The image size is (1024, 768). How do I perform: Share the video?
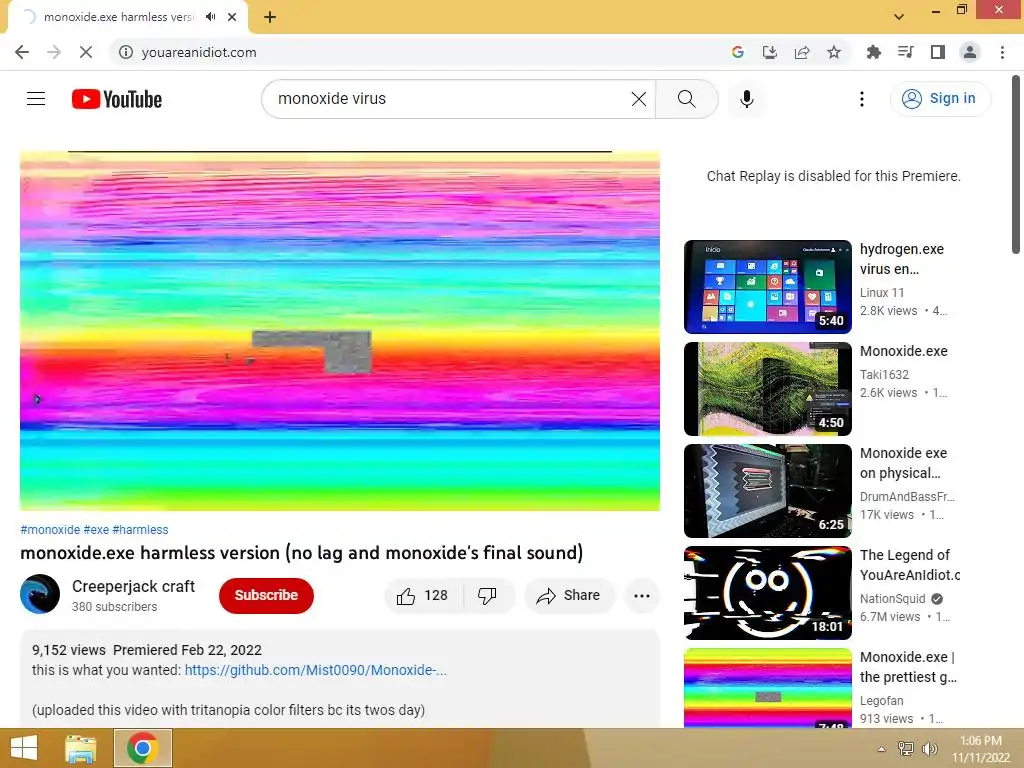569,596
